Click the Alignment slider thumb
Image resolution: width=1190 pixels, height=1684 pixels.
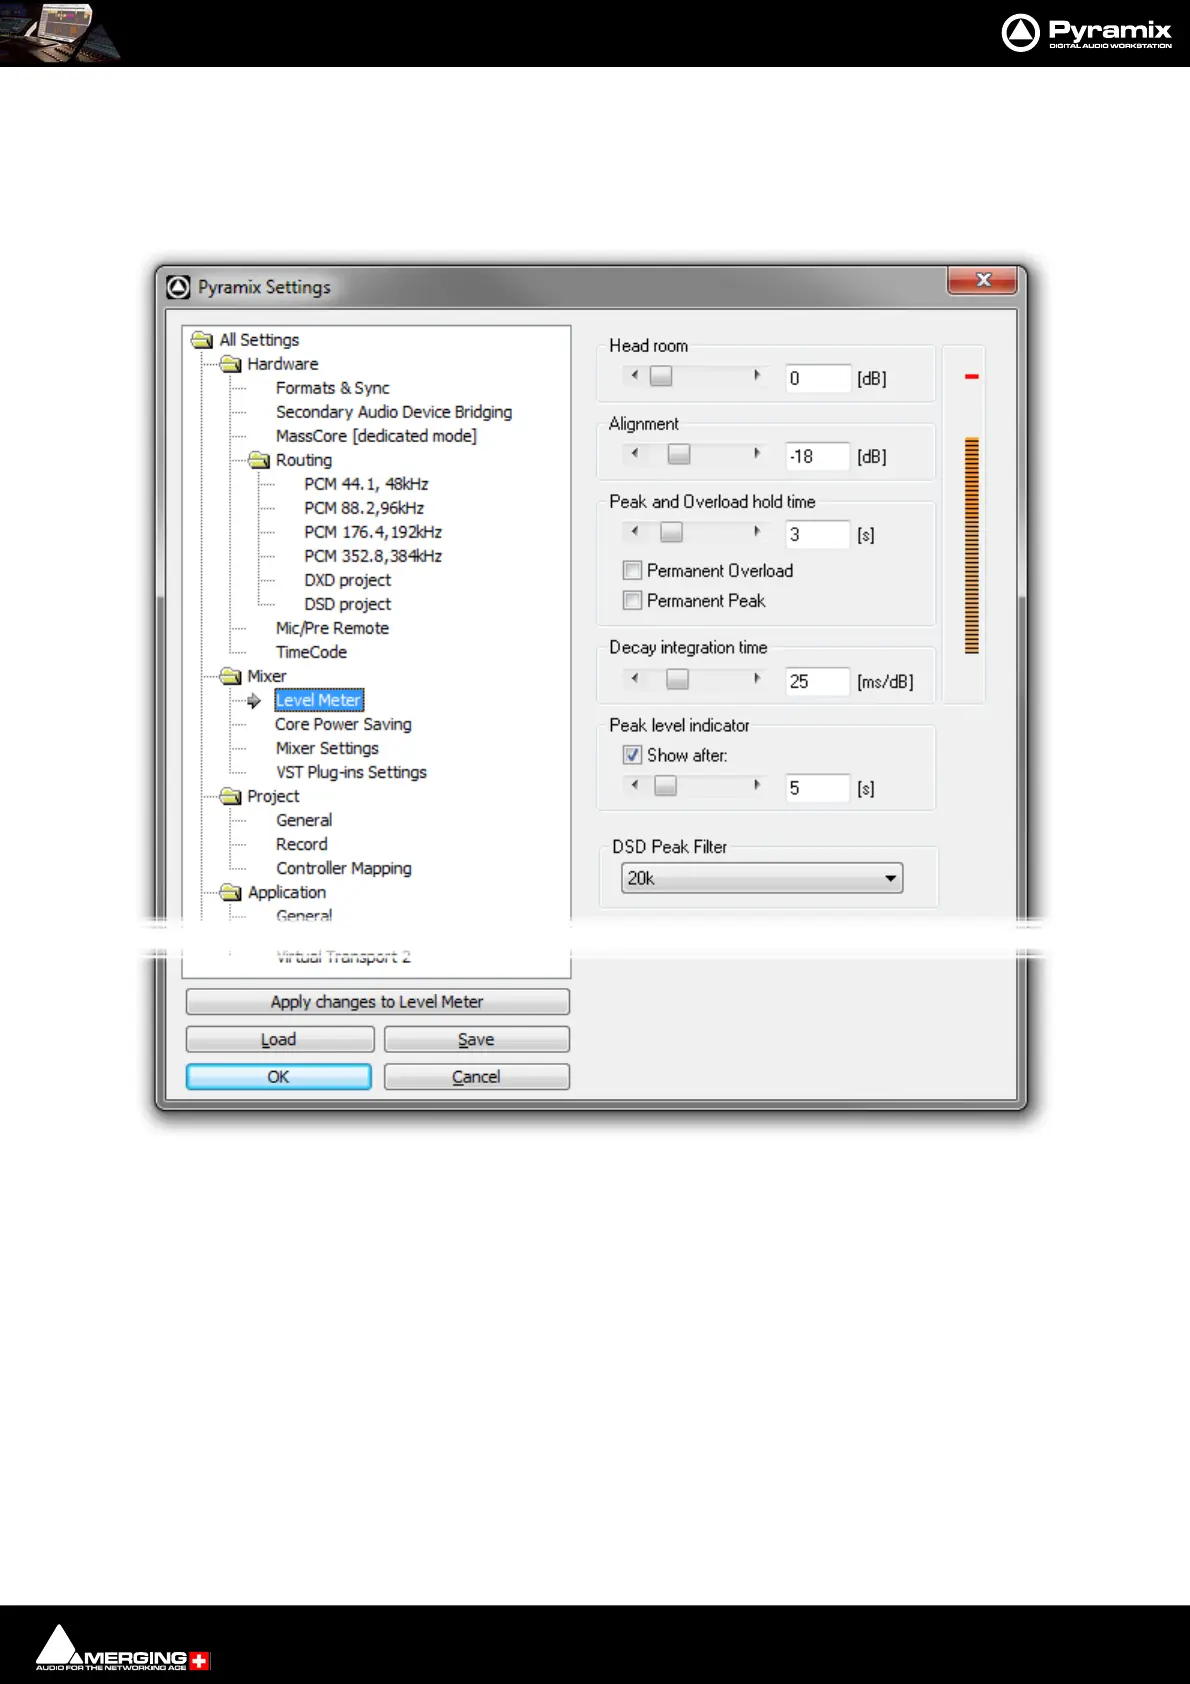tap(678, 453)
